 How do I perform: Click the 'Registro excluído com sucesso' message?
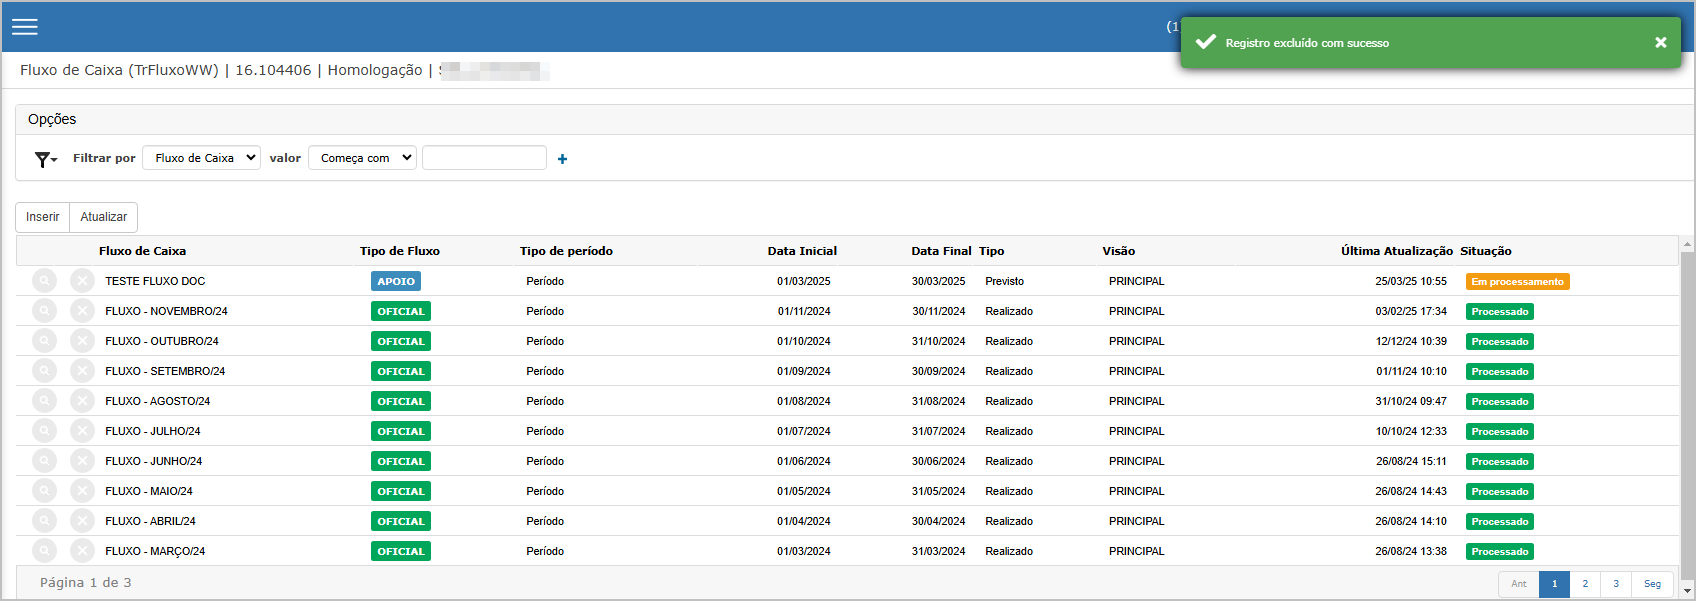click(1307, 43)
